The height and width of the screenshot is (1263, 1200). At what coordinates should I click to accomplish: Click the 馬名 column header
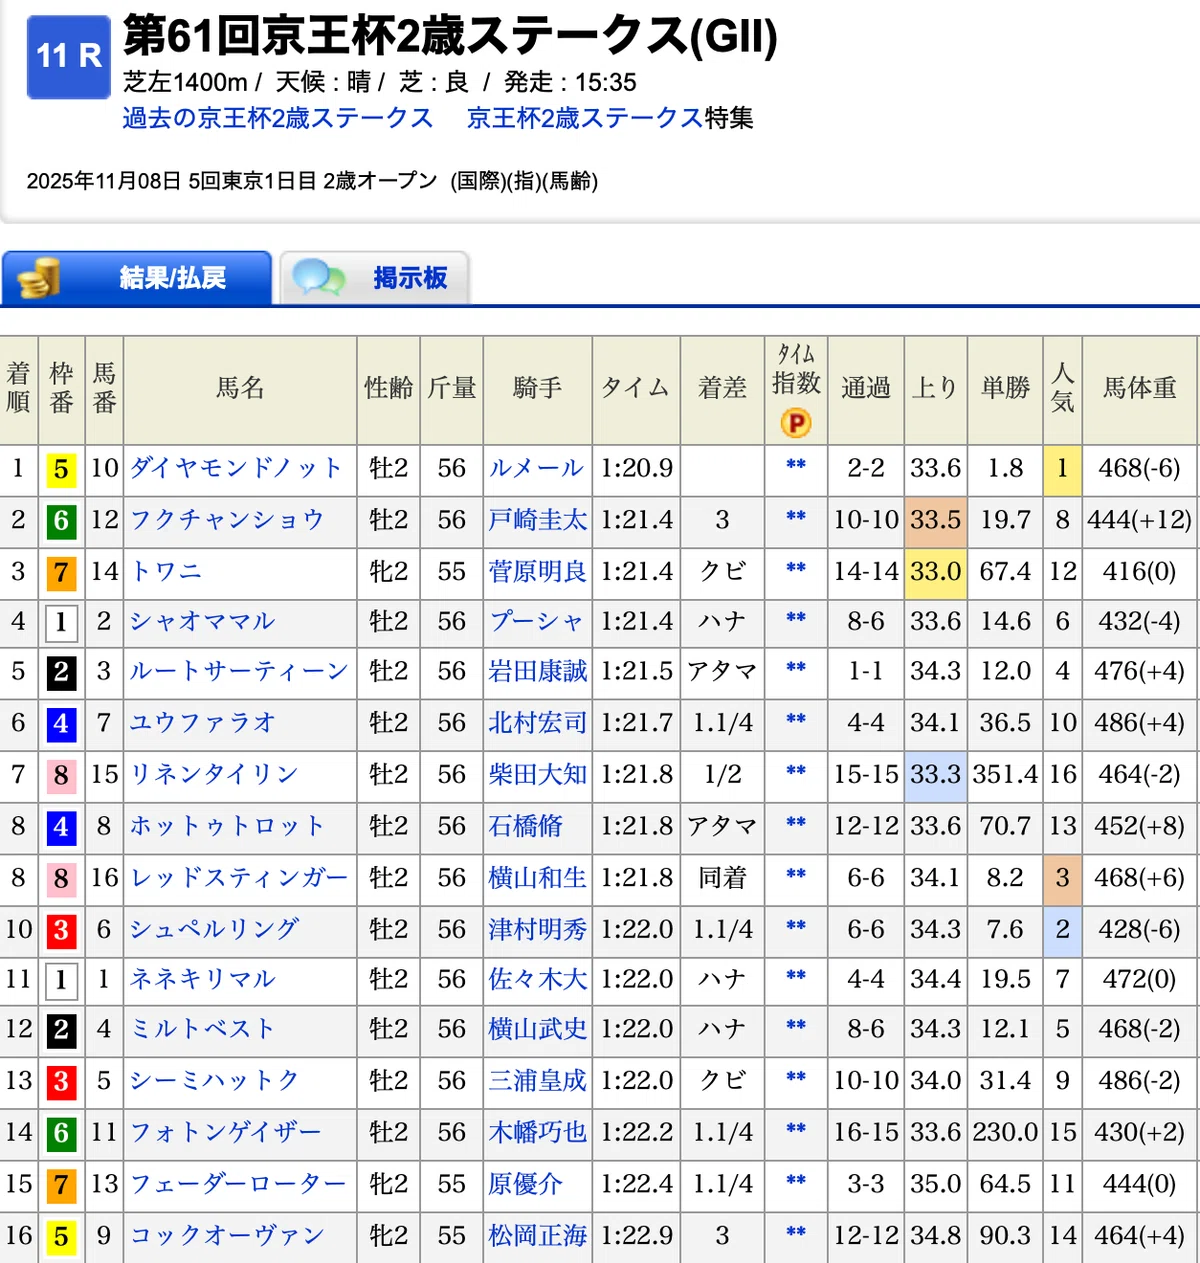(240, 389)
